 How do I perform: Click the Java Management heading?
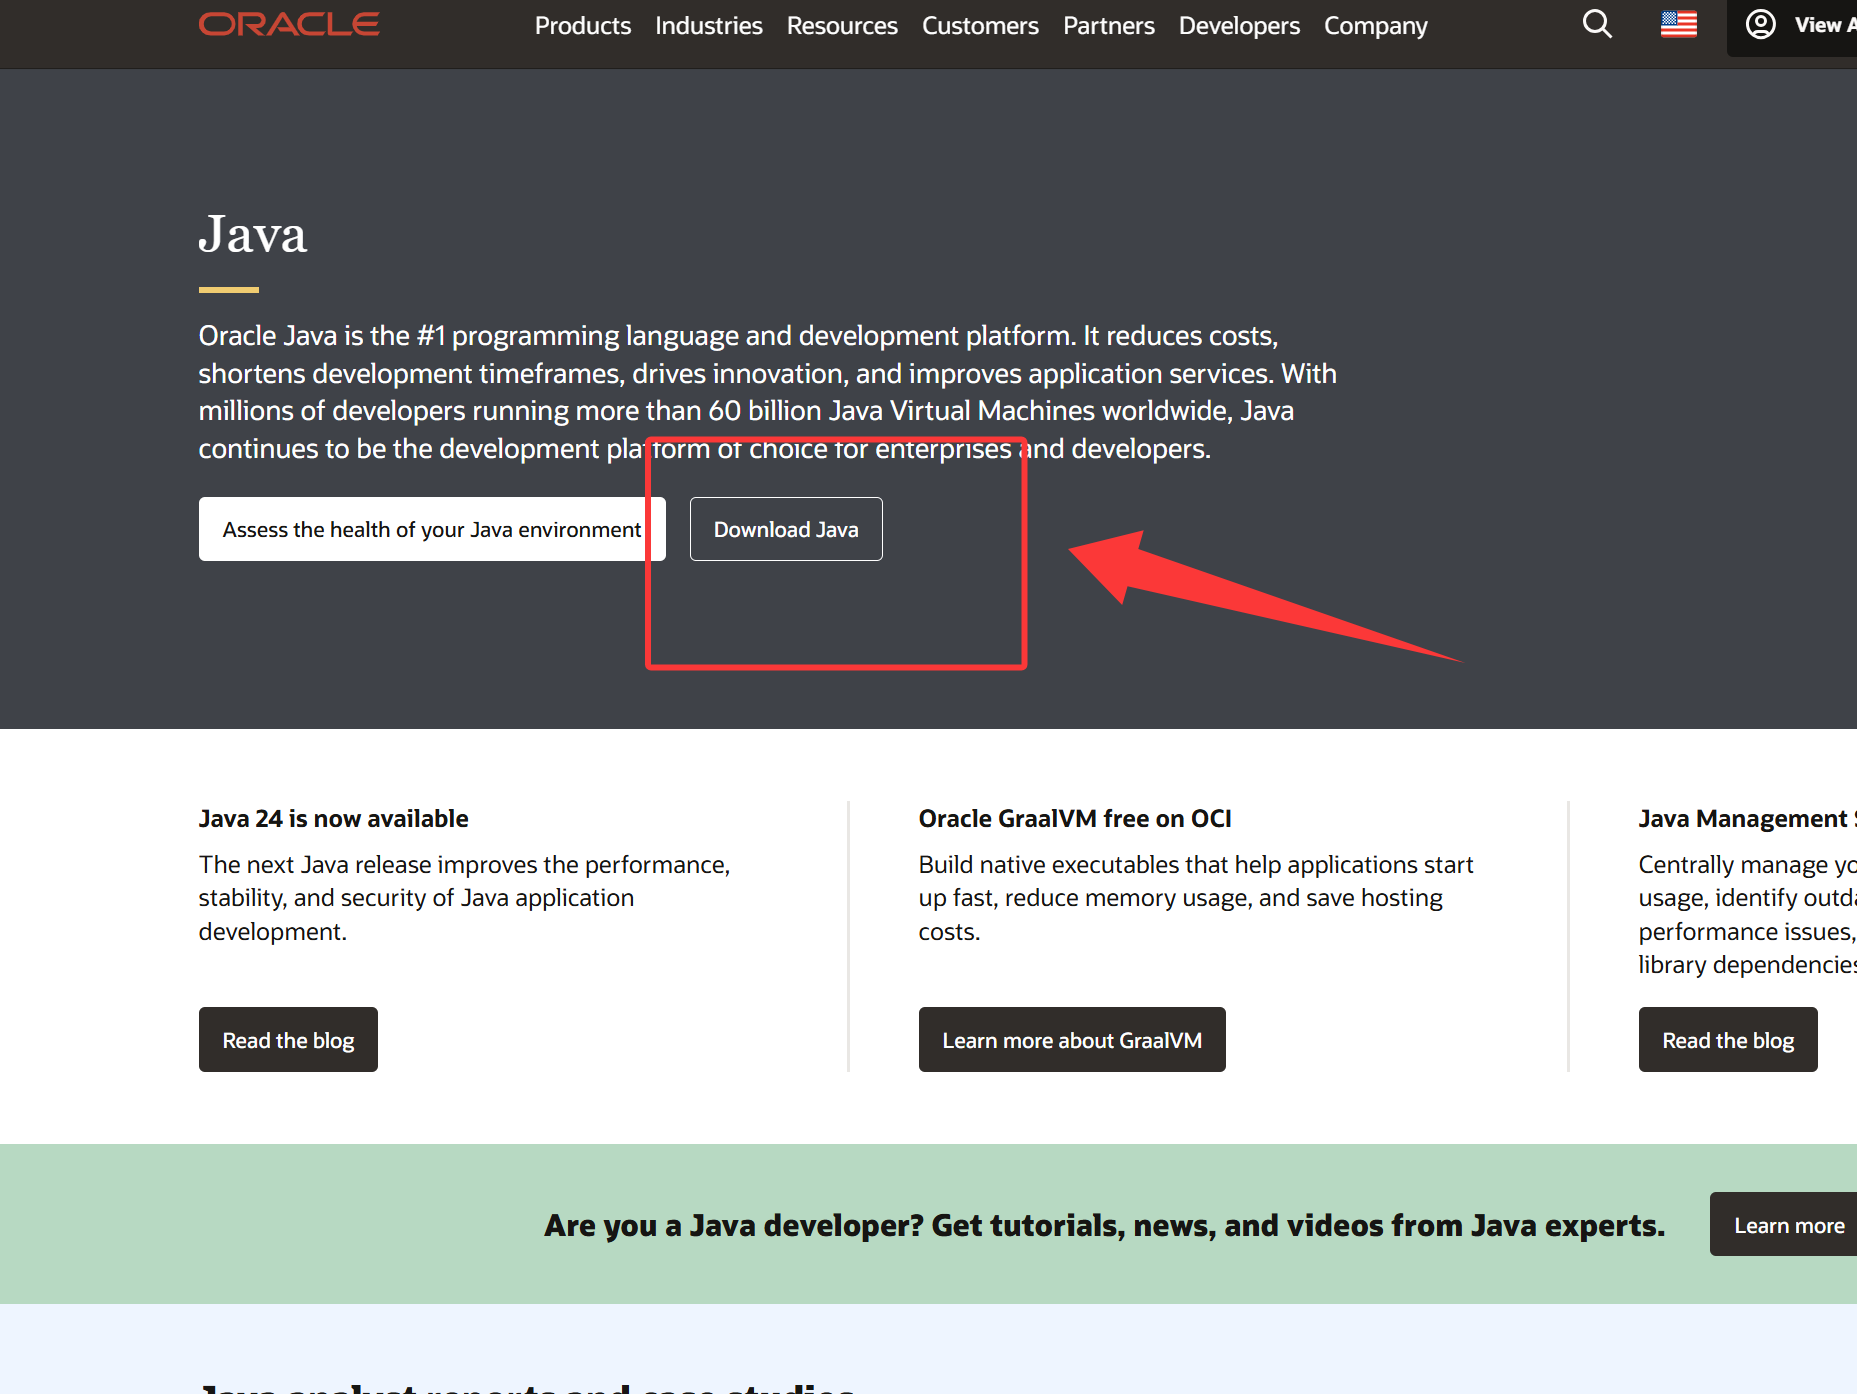[x=1747, y=819]
